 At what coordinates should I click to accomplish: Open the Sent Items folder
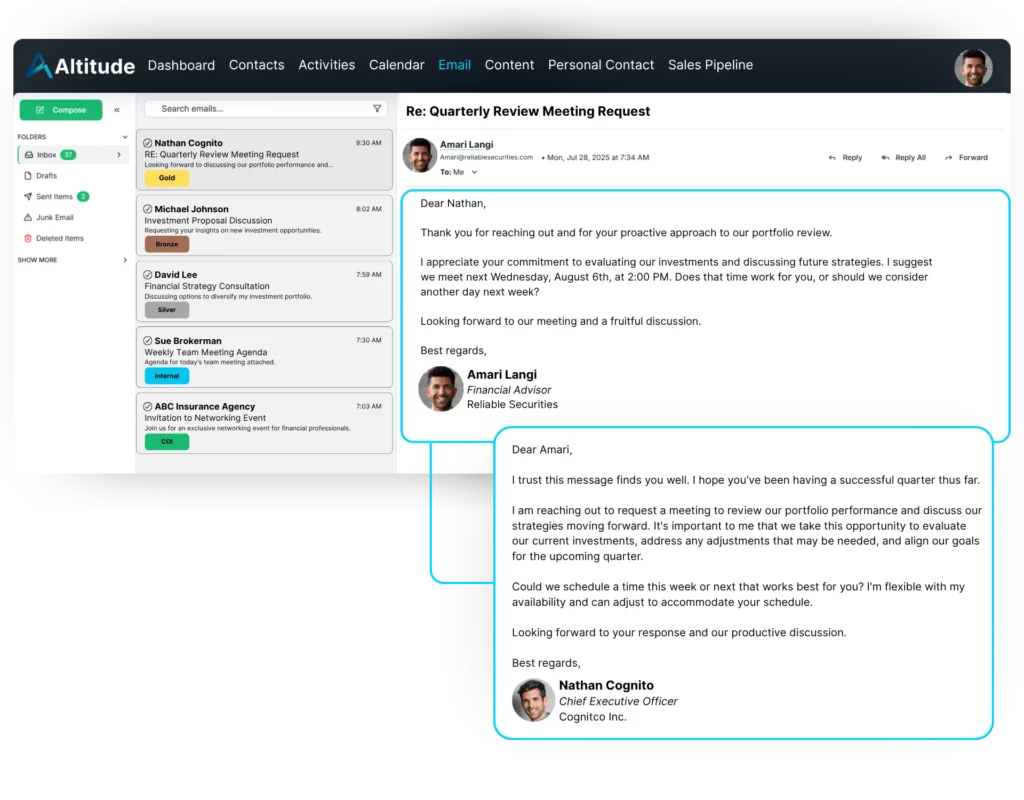tap(54, 197)
